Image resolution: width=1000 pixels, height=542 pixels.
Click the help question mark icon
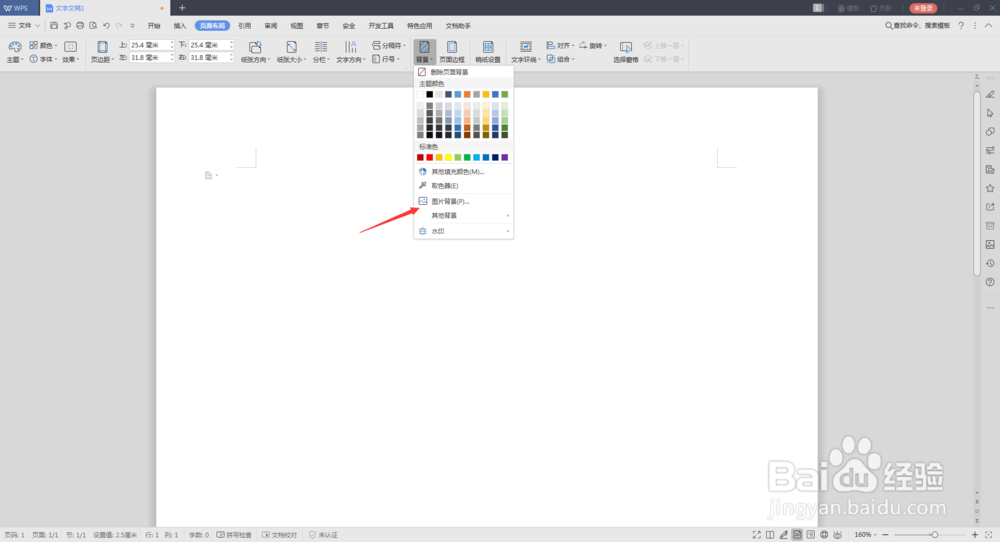point(961,26)
